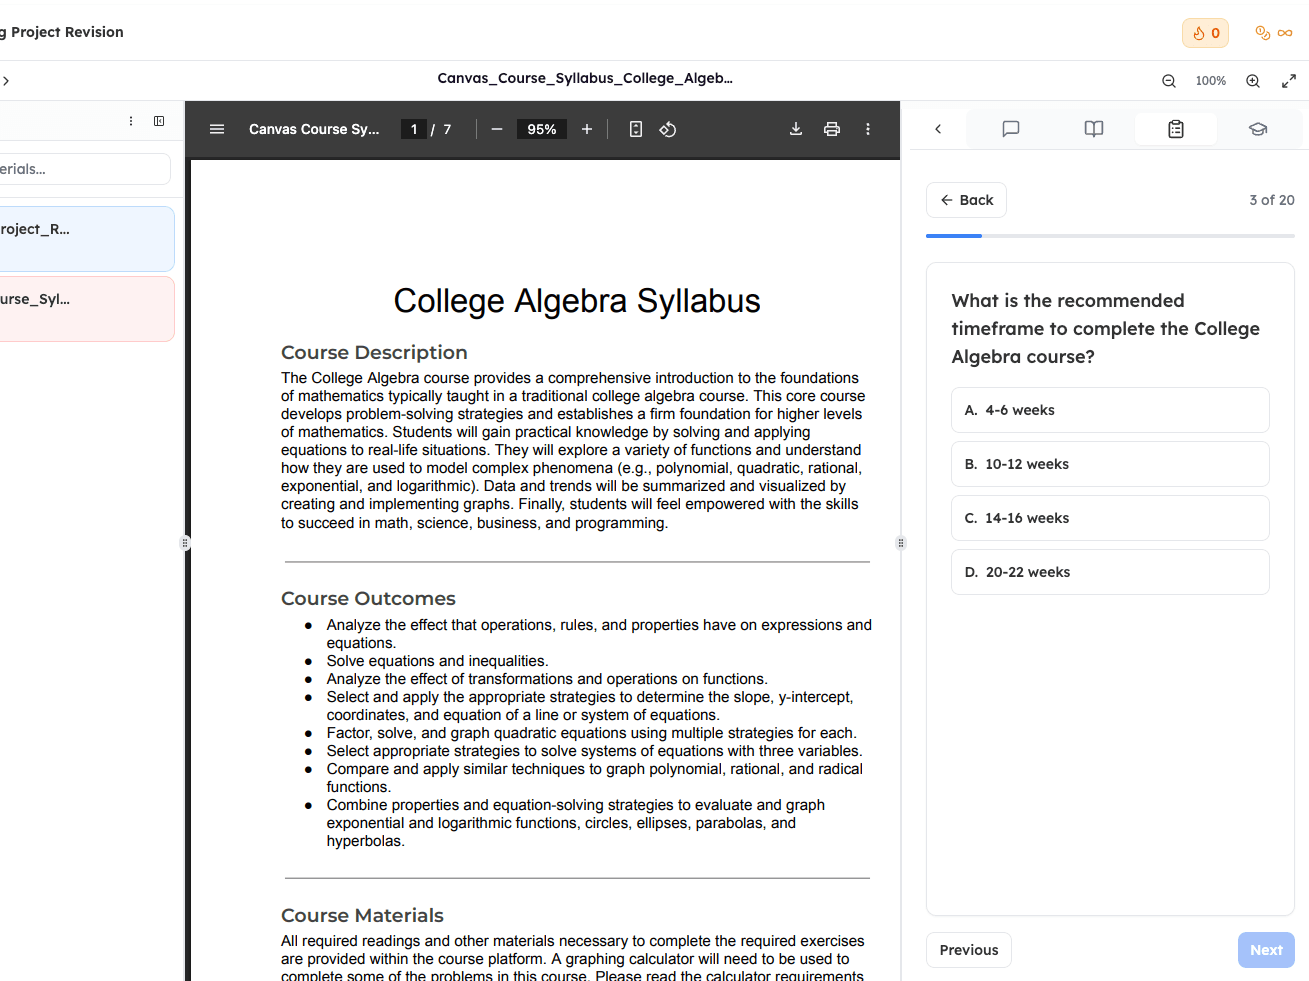The width and height of the screenshot is (1309, 981).
Task: Open the Course_Syl... file card
Action: click(87, 309)
